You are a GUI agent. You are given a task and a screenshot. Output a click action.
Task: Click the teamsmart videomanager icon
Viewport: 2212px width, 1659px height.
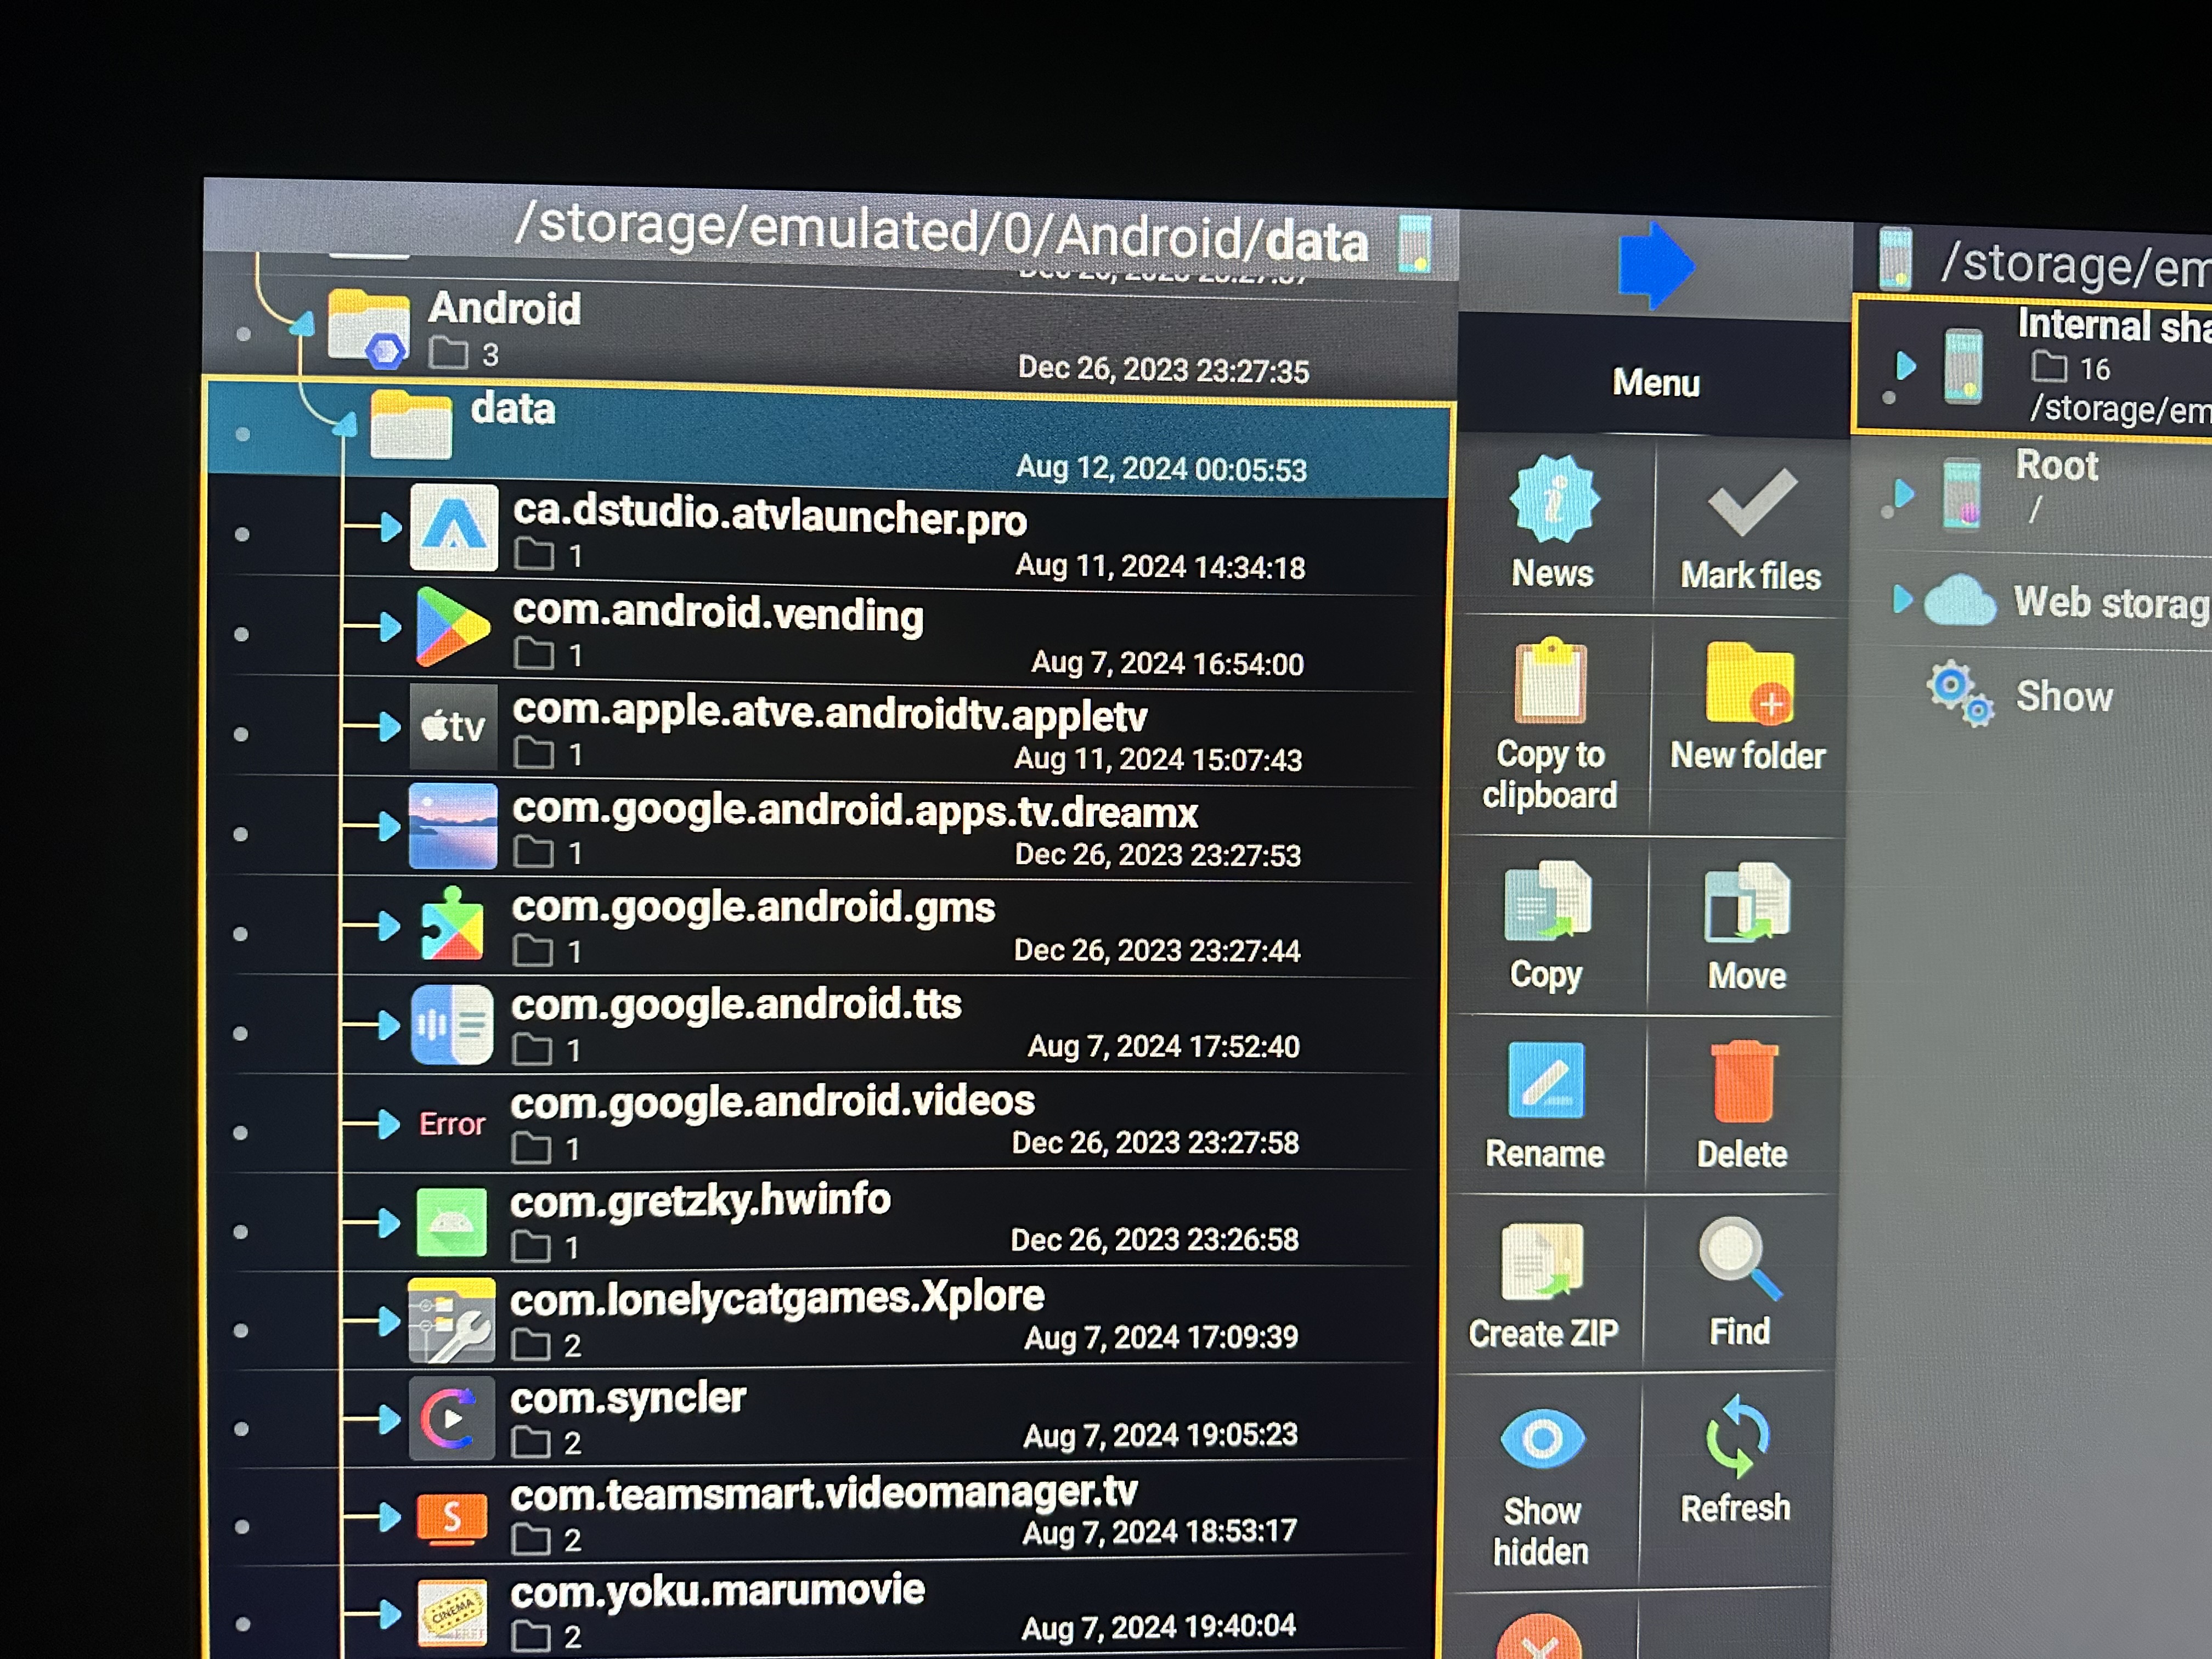click(x=452, y=1518)
